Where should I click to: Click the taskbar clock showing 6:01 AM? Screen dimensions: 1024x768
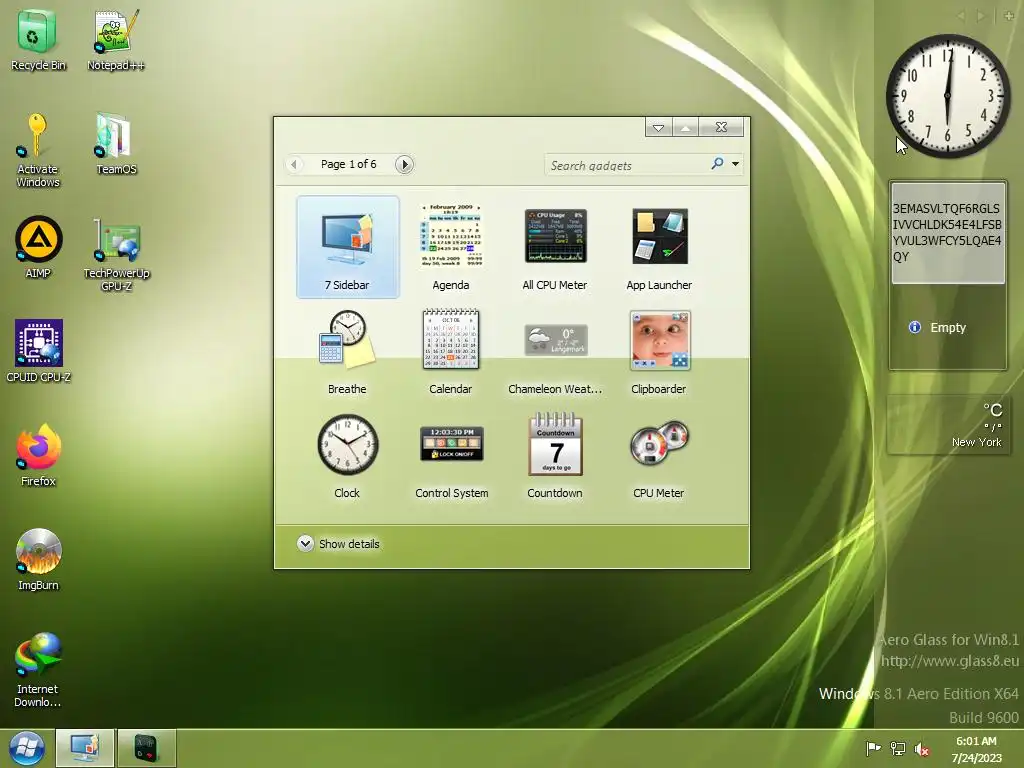pos(976,749)
